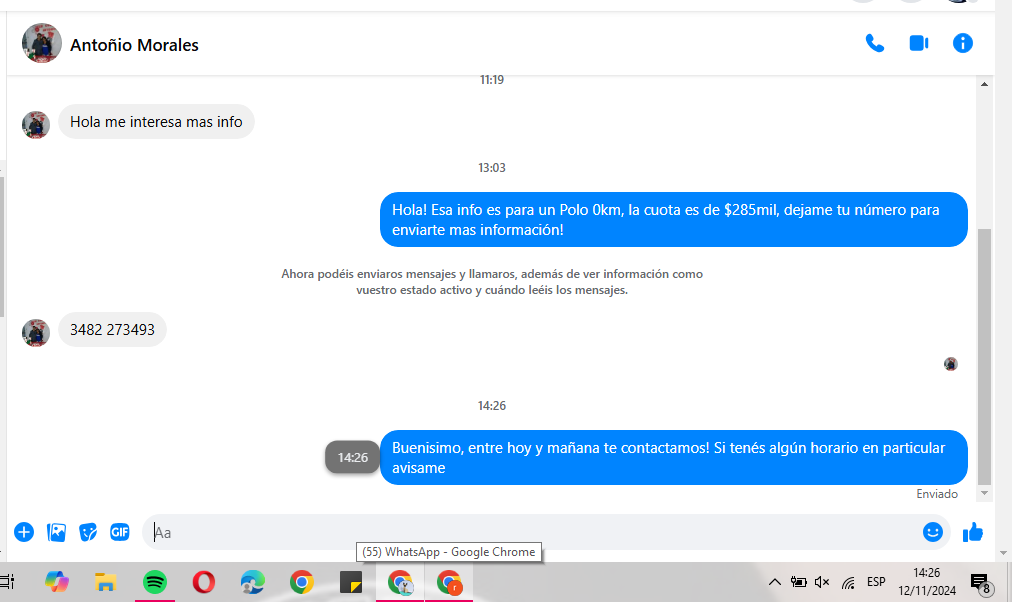1012x602 pixels.
Task: Click the 13:03 time separator
Action: 492,168
